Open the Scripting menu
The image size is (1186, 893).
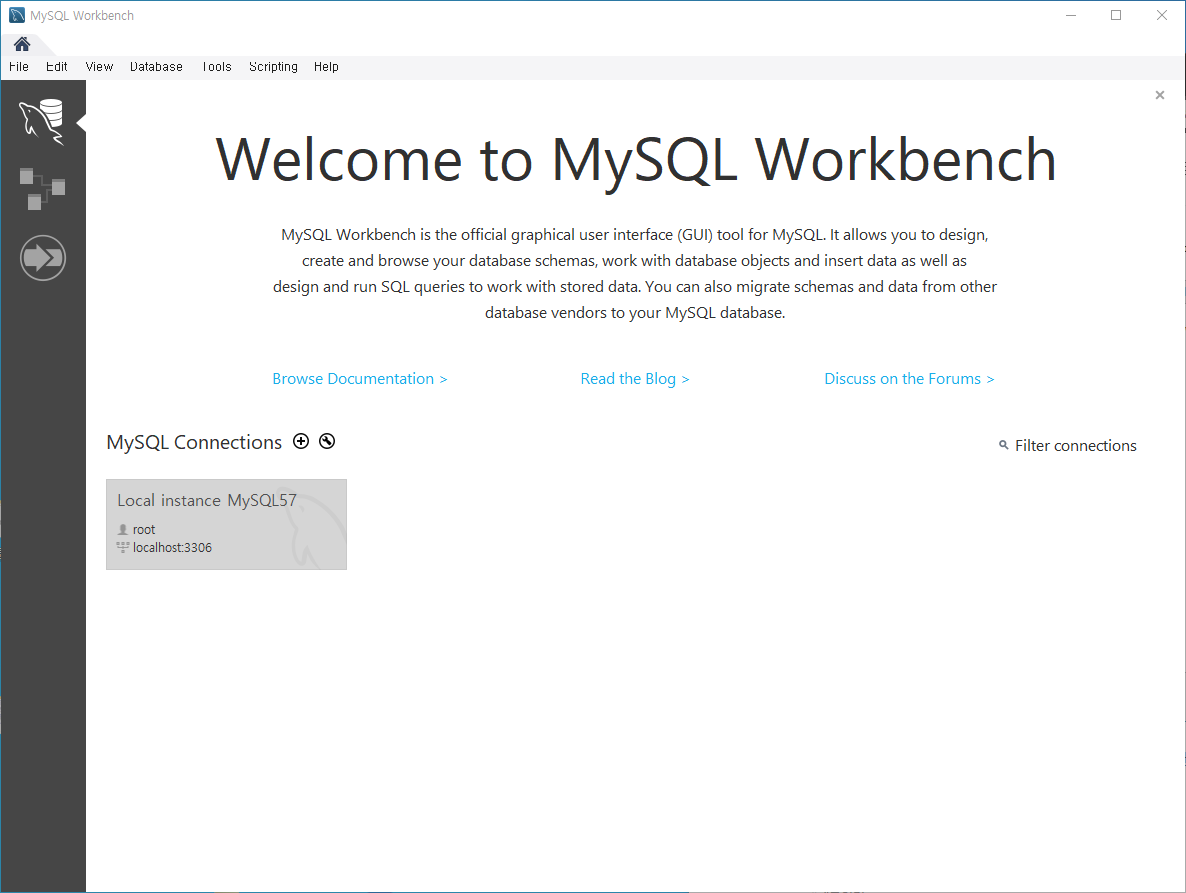pyautogui.click(x=273, y=67)
